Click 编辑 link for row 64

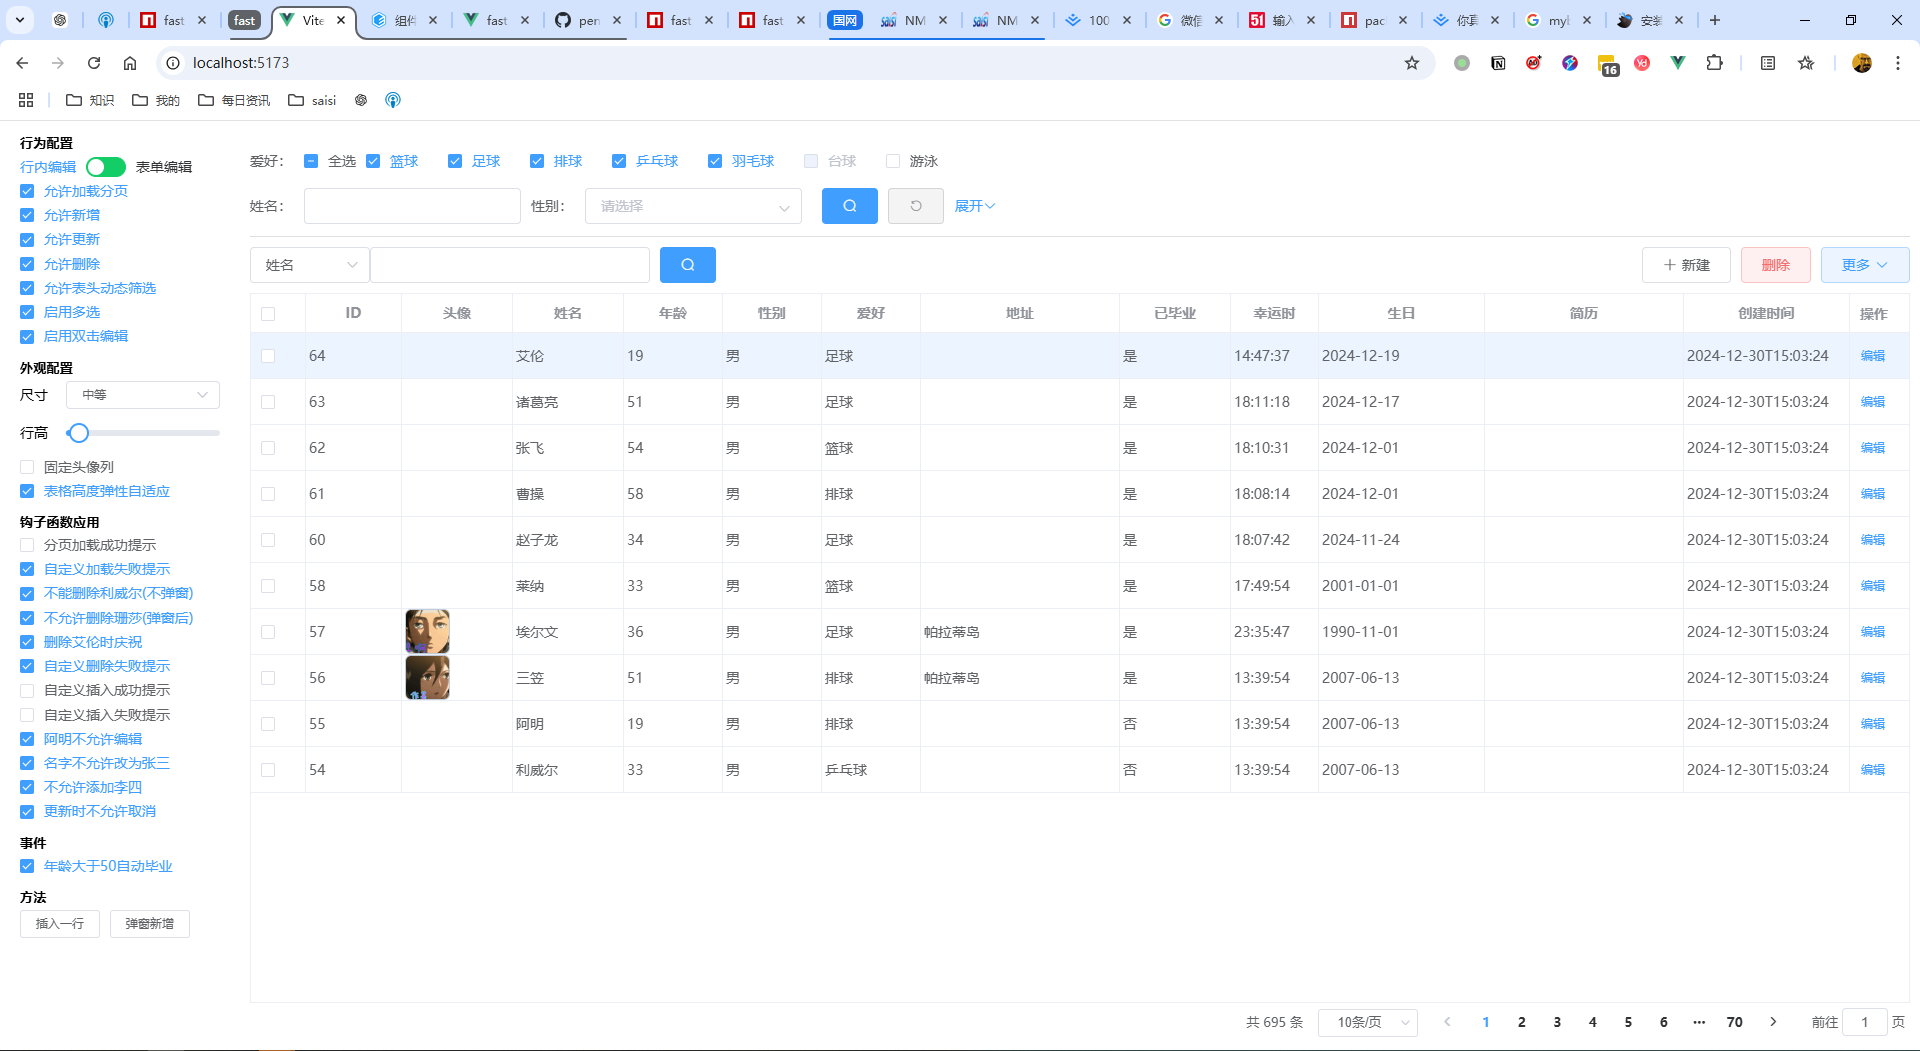[x=1872, y=356]
